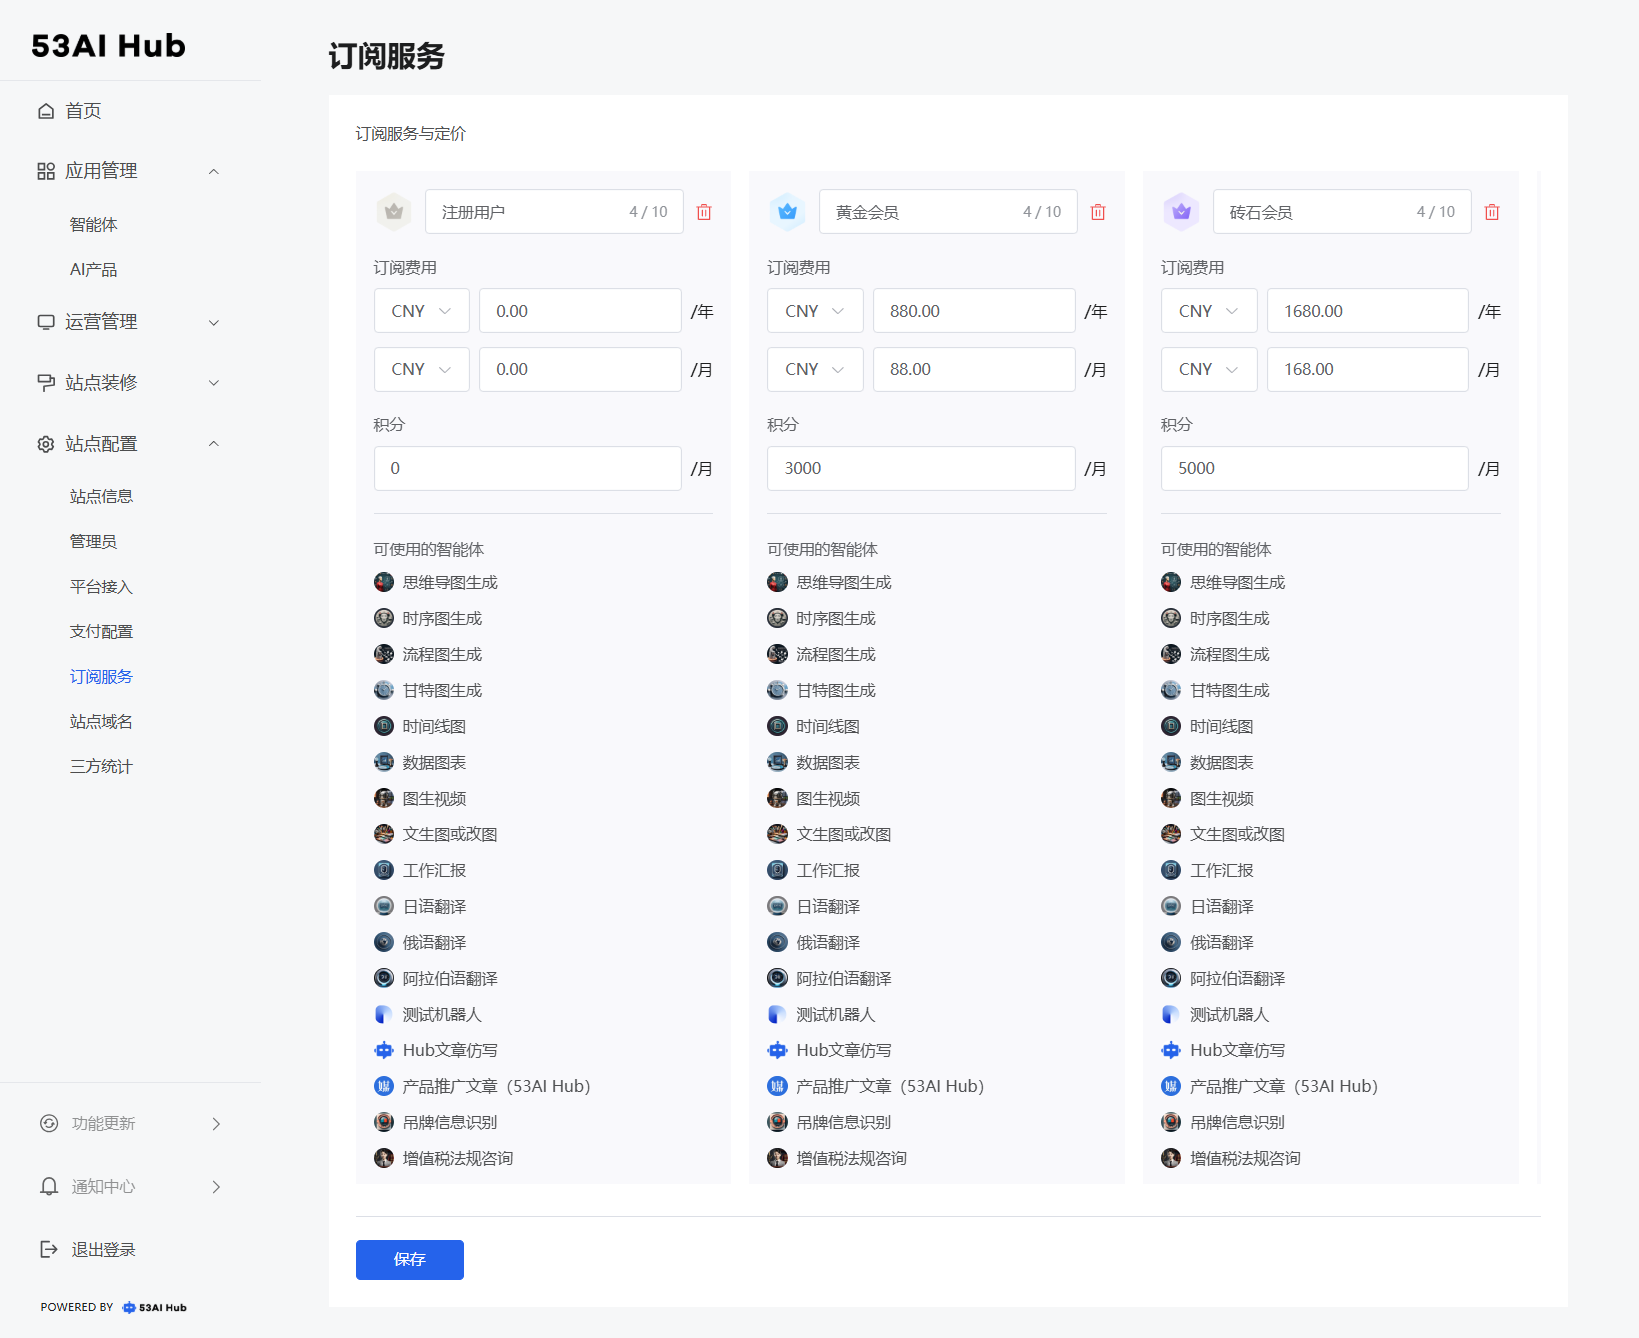
Task: Click the 保存 button
Action: click(x=409, y=1259)
